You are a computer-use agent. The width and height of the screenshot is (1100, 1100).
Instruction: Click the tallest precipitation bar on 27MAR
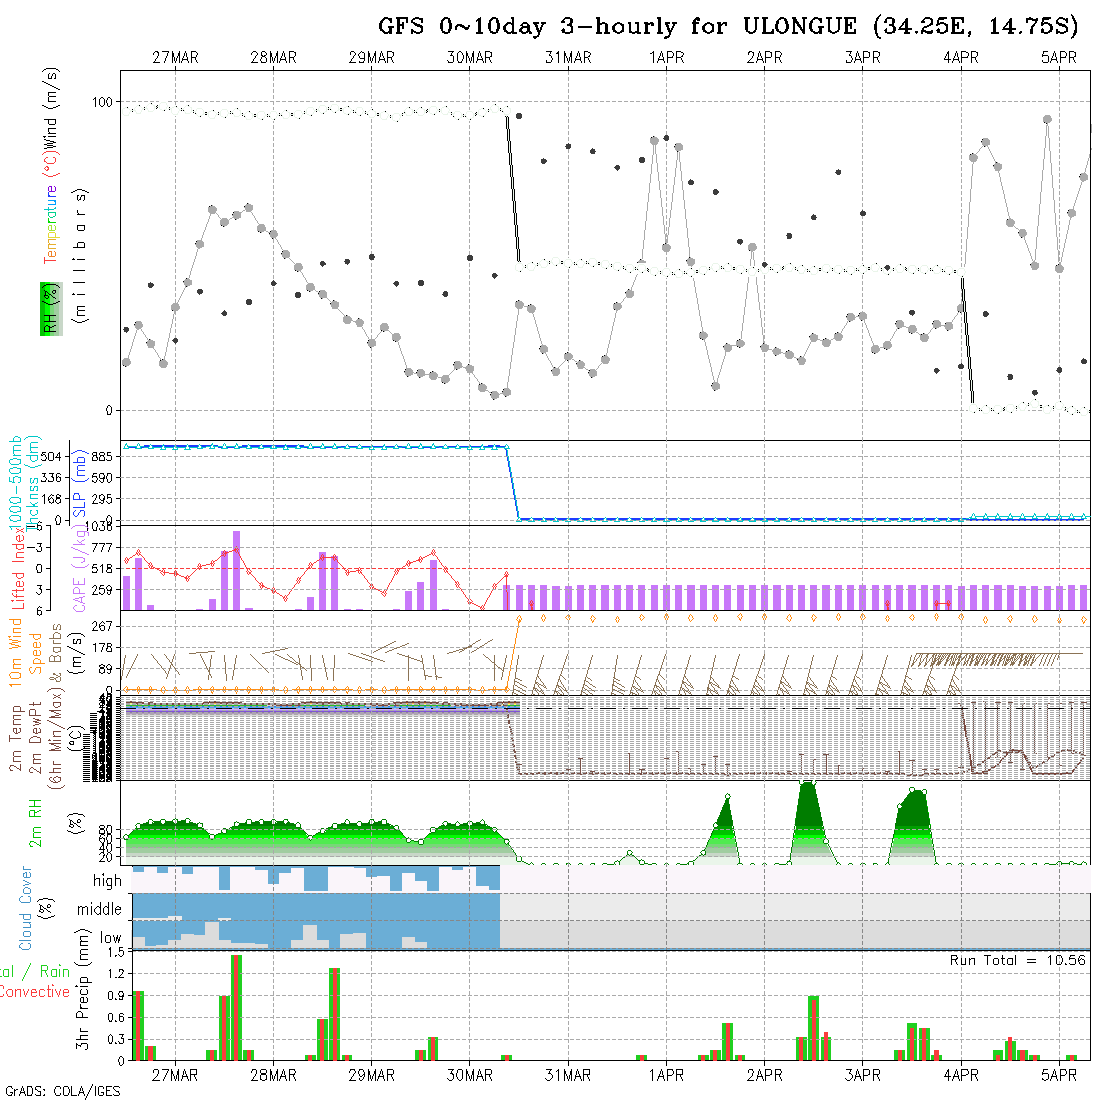pyautogui.click(x=236, y=1007)
